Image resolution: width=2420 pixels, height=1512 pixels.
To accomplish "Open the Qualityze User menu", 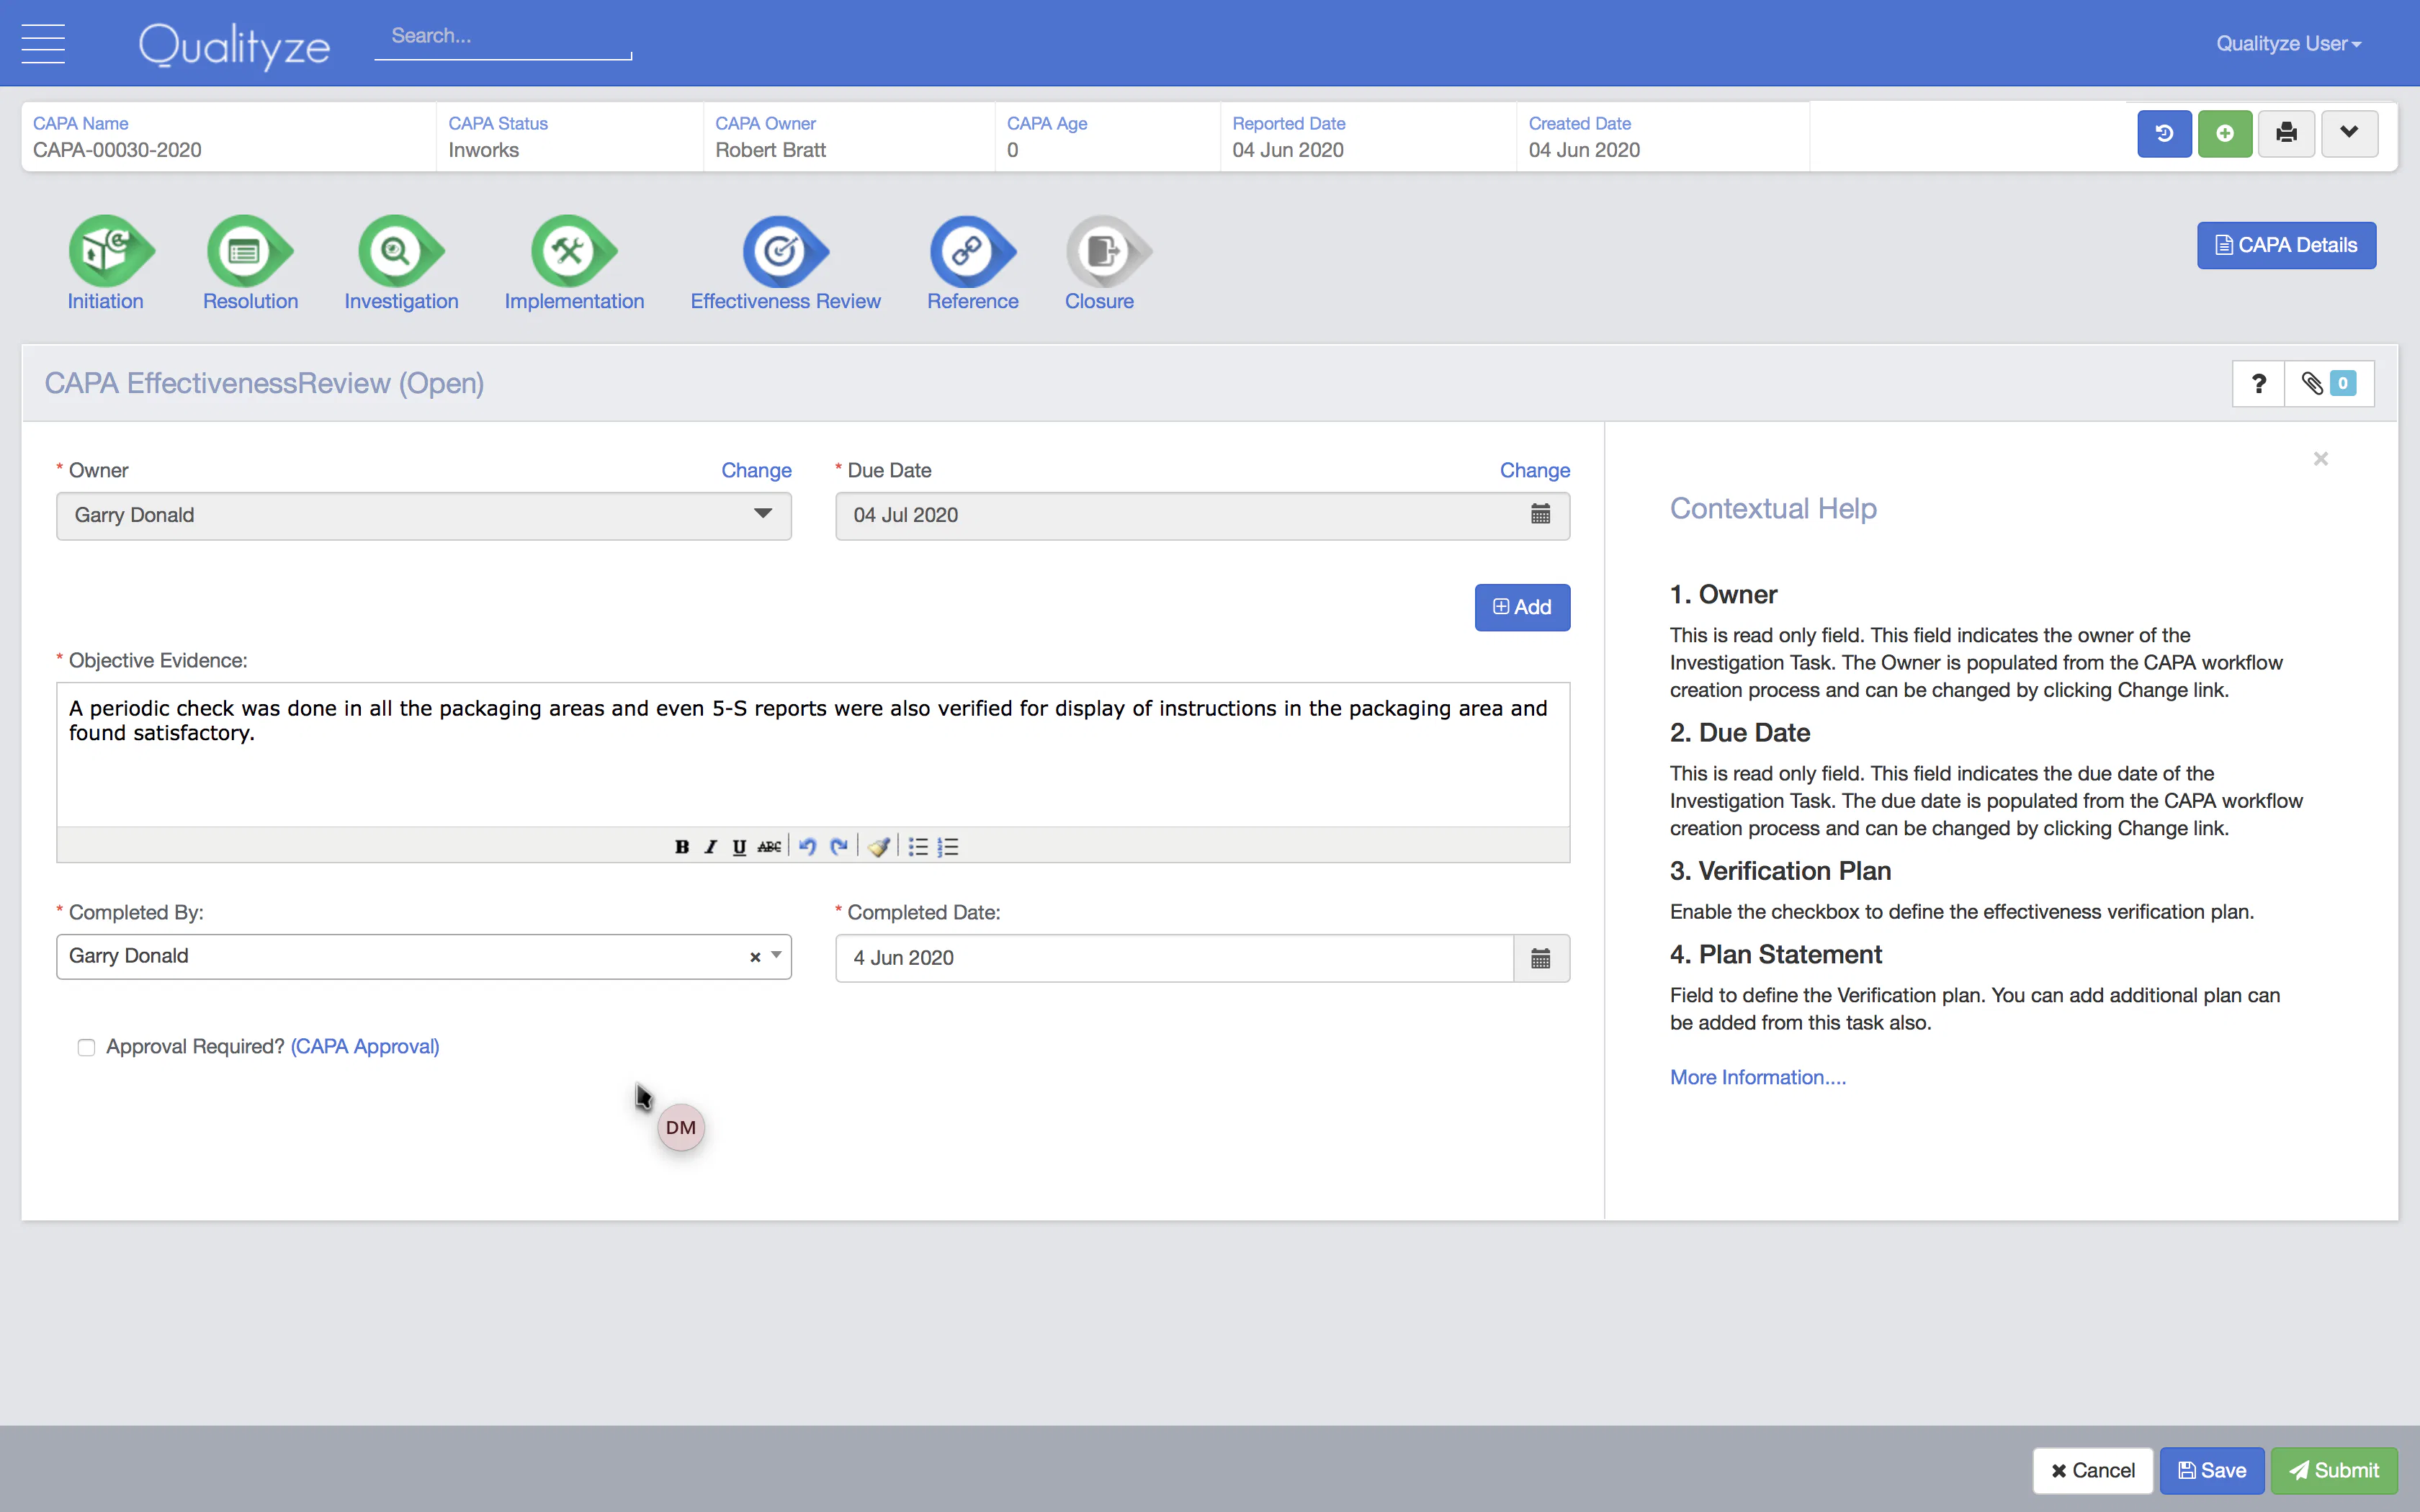I will pyautogui.click(x=2289, y=44).
